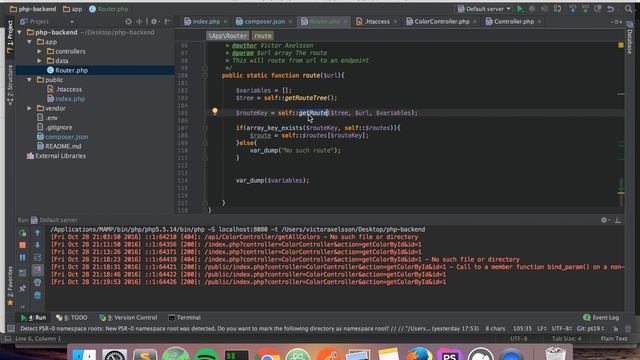Click the down arrow in Run panel
The image size is (640, 360).
point(37,245)
